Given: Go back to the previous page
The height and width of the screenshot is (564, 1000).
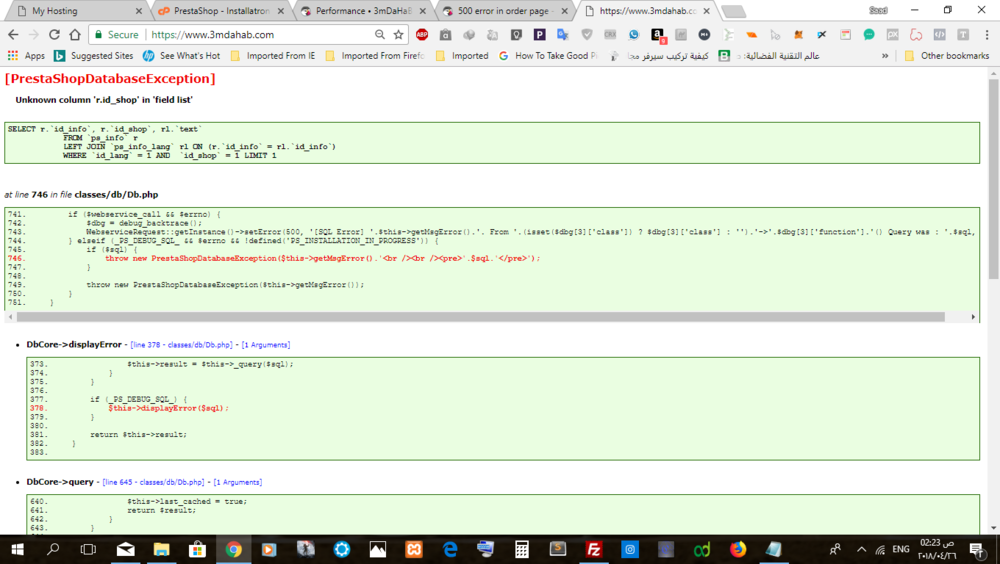Looking at the screenshot, I should [13, 34].
